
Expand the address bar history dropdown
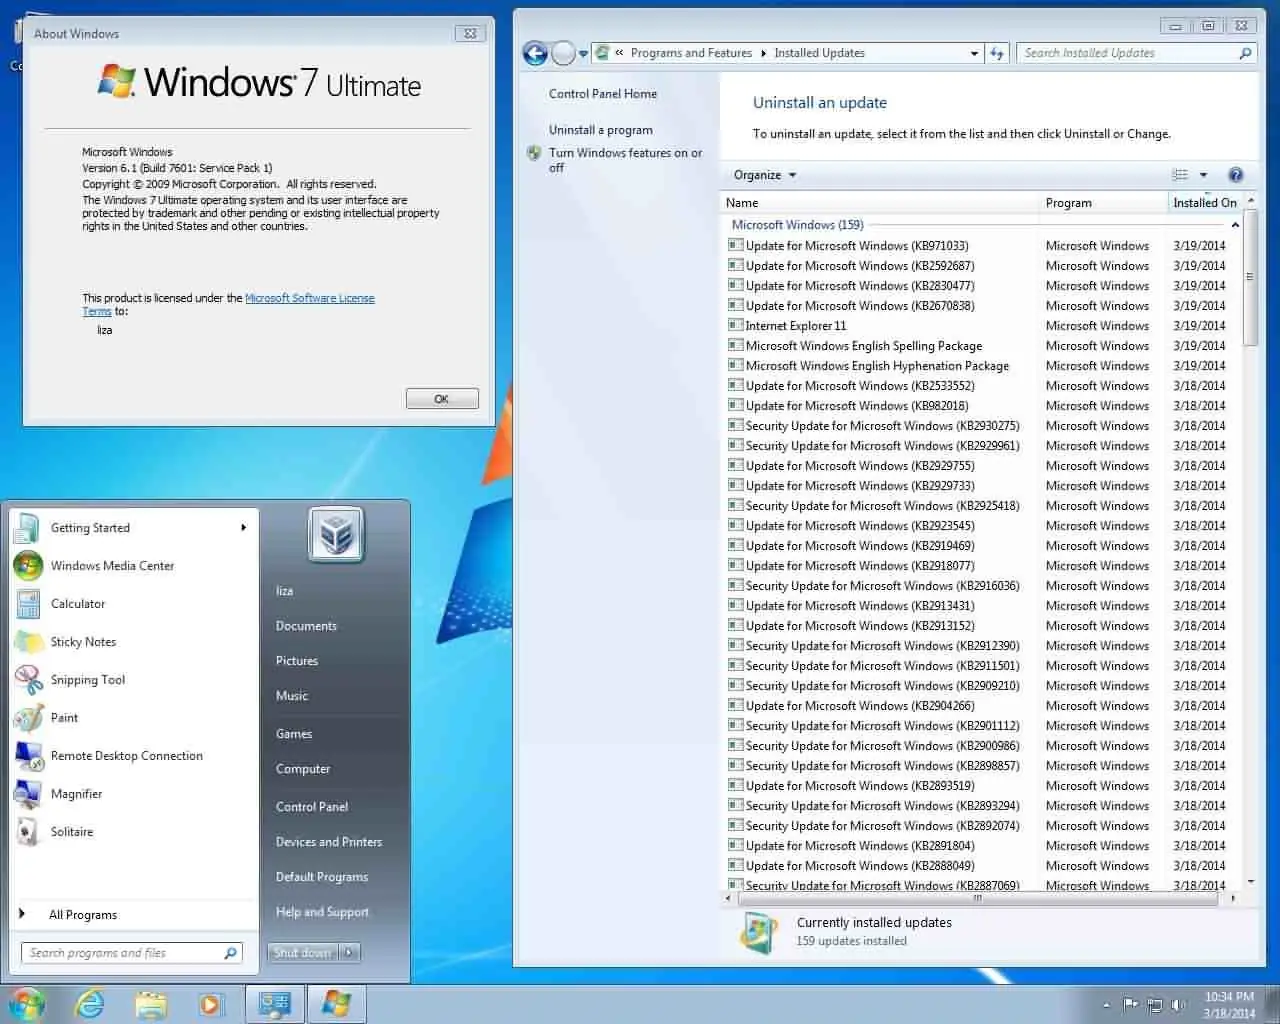click(x=974, y=53)
